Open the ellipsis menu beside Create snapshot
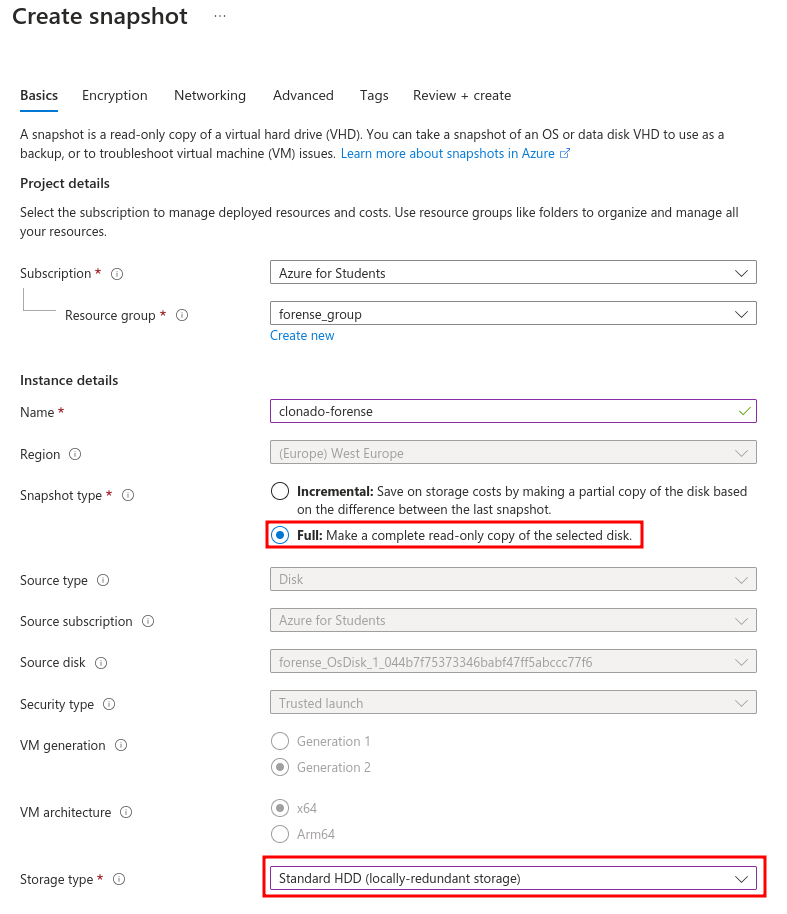Image resolution: width=787 pixels, height=914 pixels. tap(220, 16)
